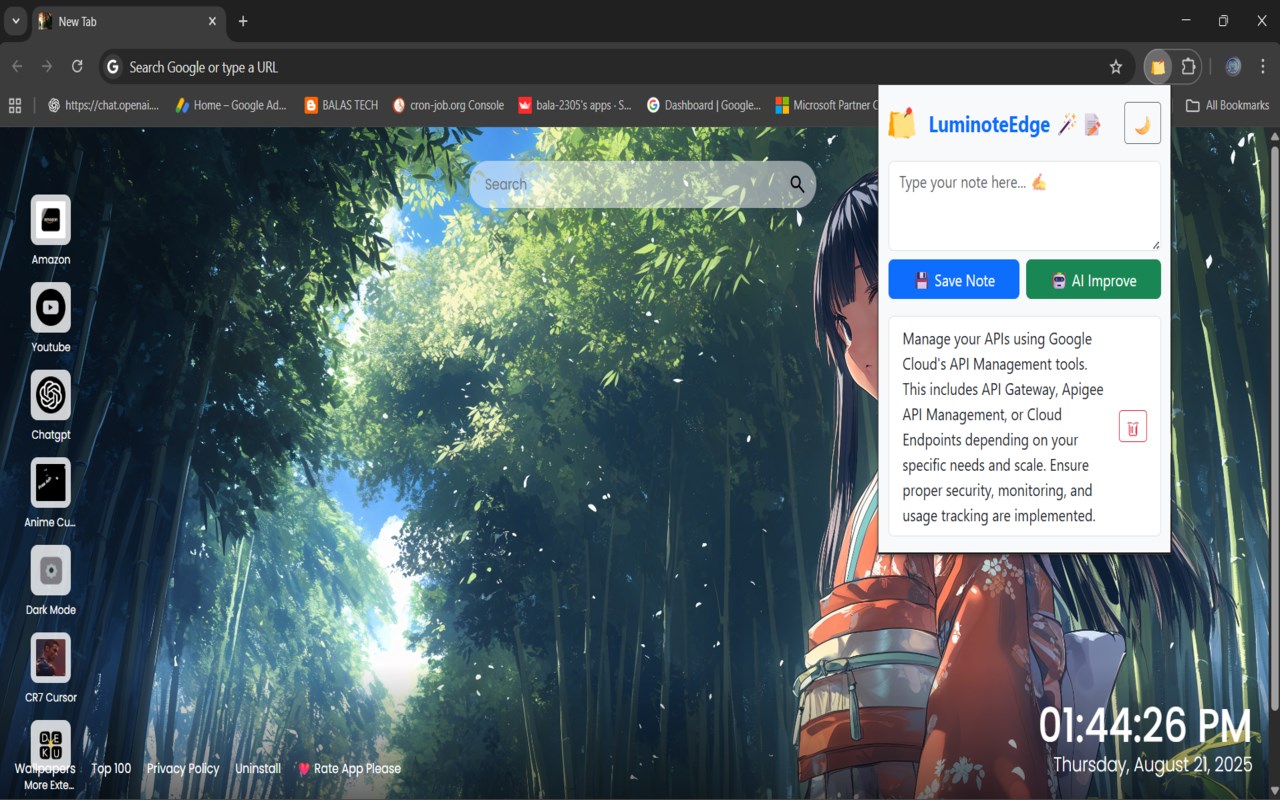Select the New Tab tab
Screen dimensions: 1280x800
[127, 21]
